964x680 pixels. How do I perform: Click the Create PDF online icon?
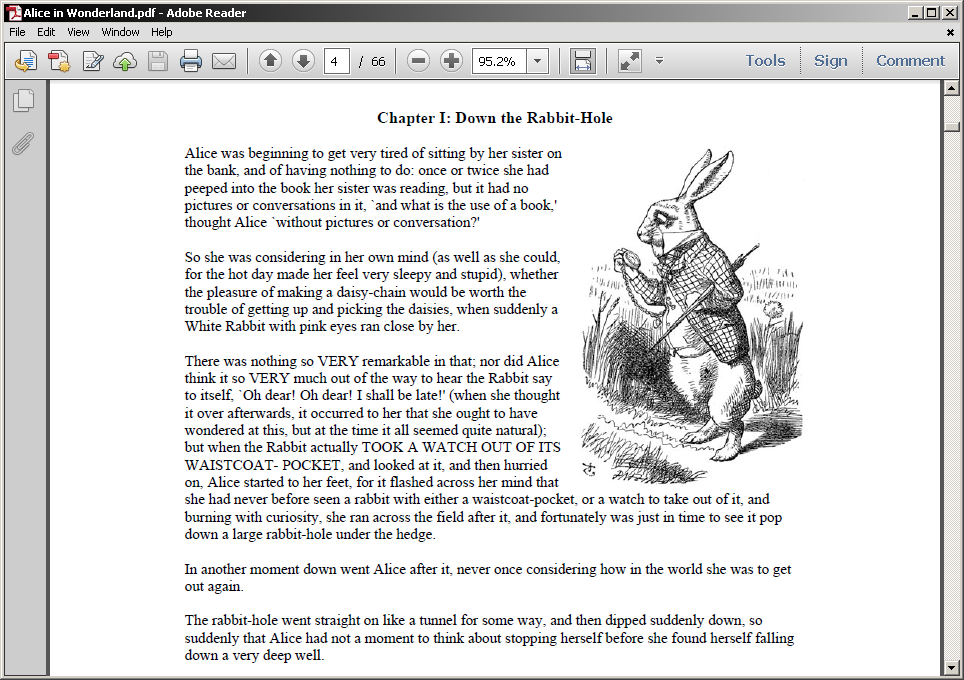(x=26, y=61)
